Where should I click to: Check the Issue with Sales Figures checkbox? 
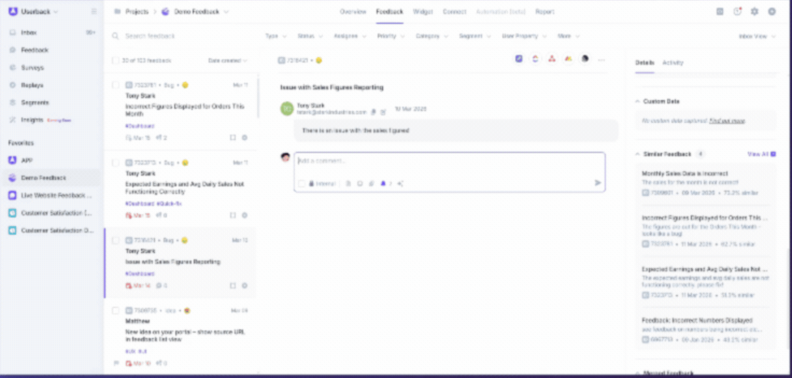(x=116, y=241)
